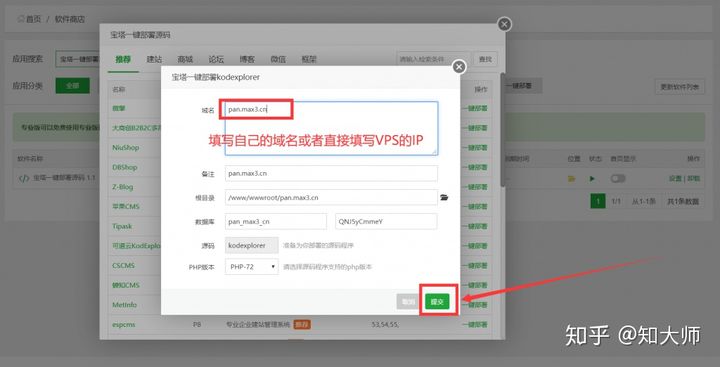The width and height of the screenshot is (720, 367).
Task: Open the PHP-72 version dropdown
Action: [252, 266]
